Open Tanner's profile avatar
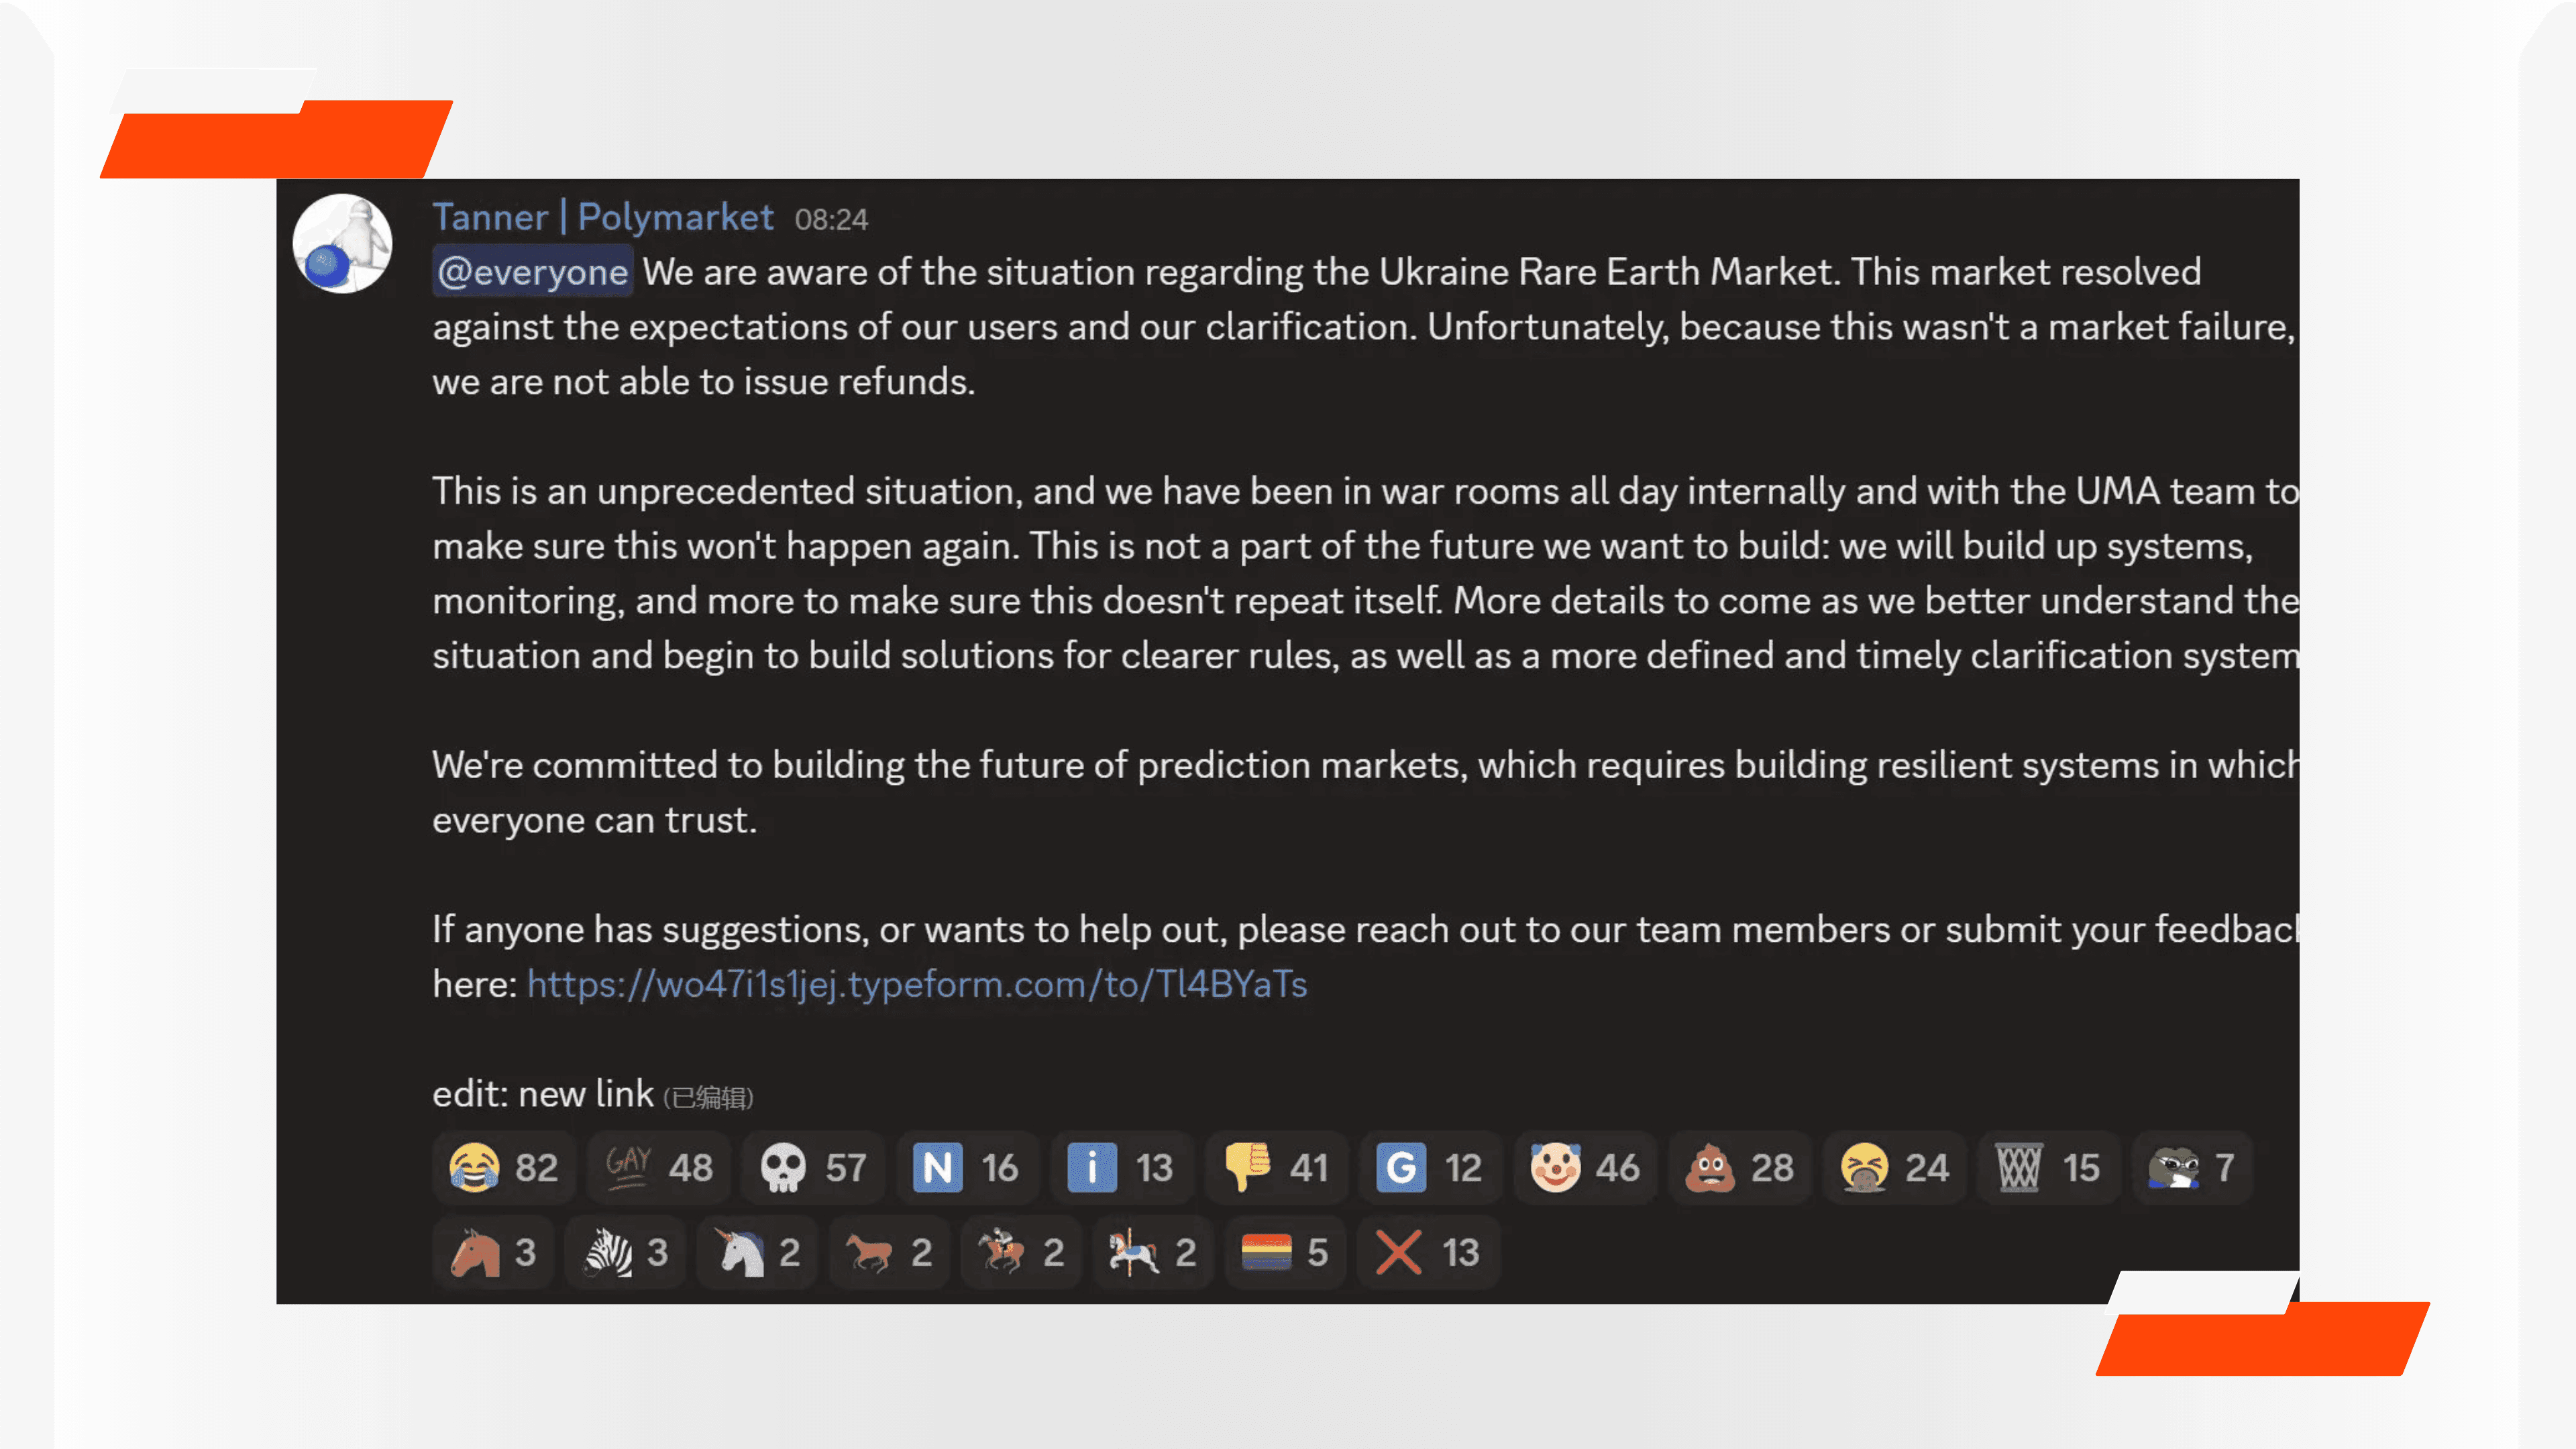The height and width of the screenshot is (1449, 2576). (x=342, y=243)
